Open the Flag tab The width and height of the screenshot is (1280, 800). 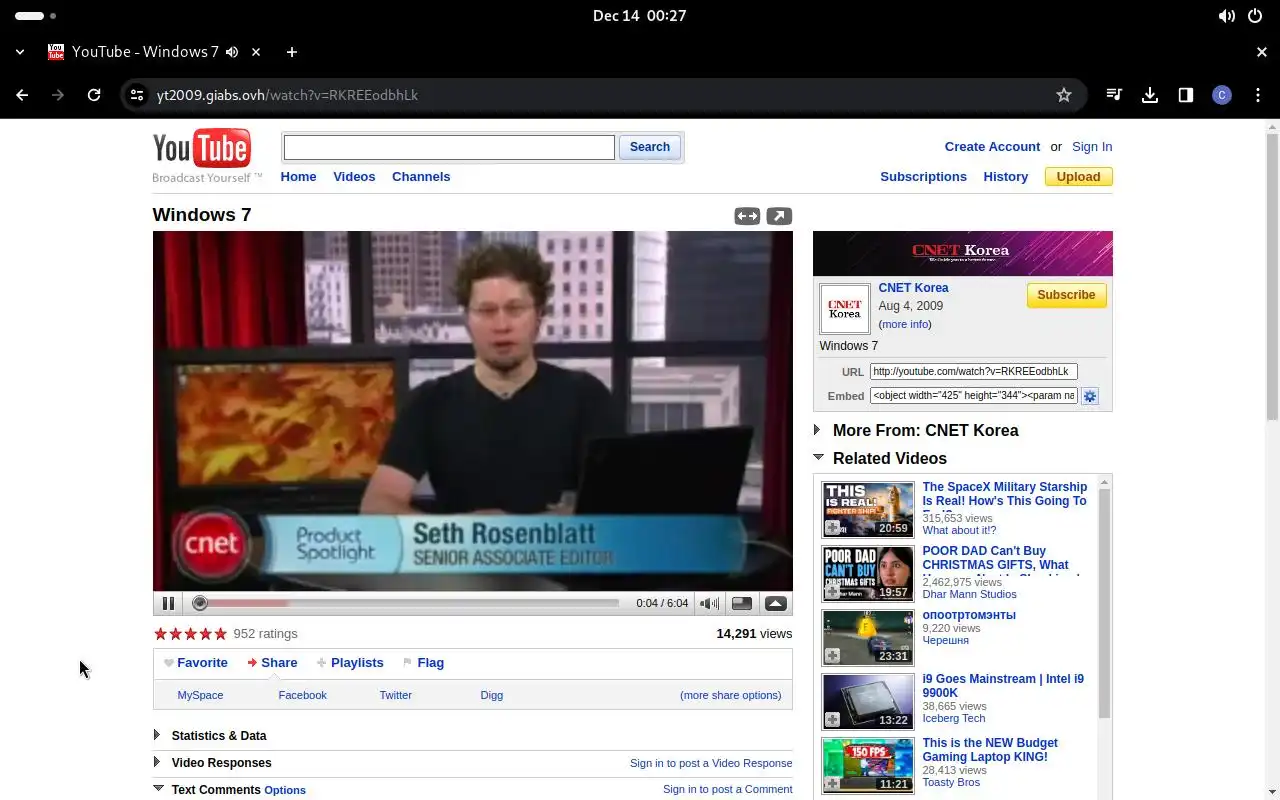click(423, 662)
